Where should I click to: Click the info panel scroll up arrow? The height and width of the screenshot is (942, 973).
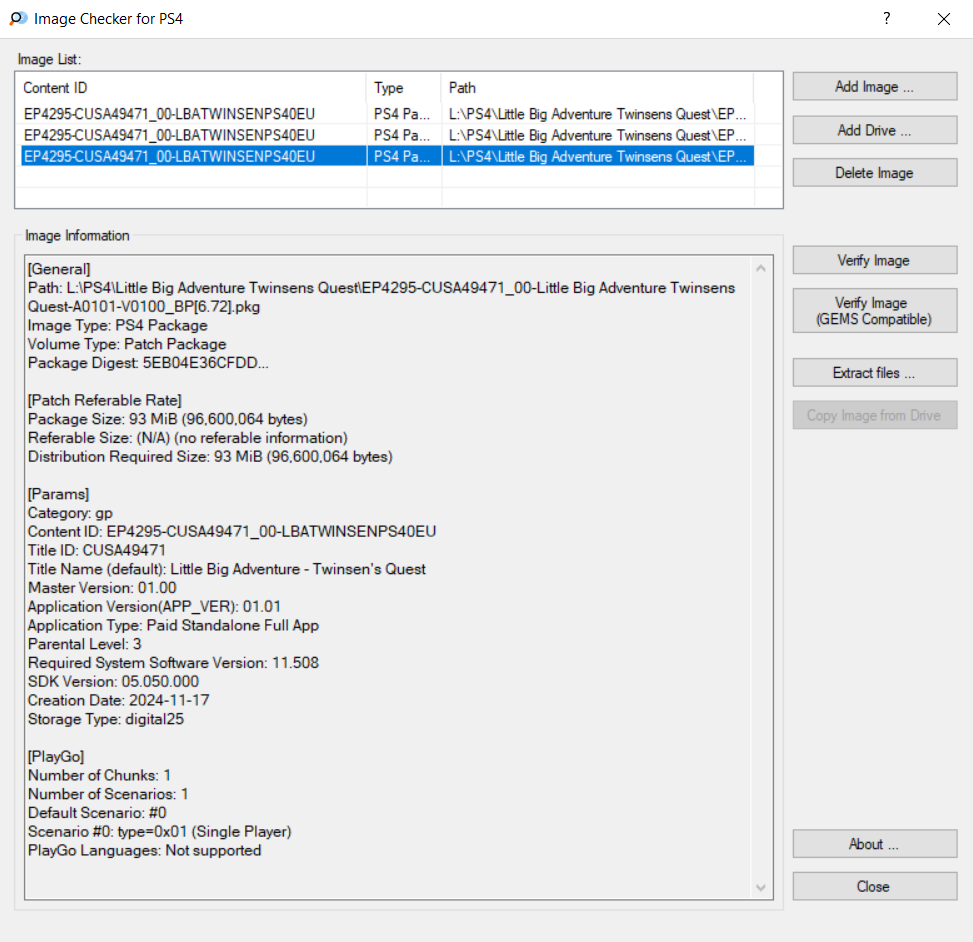761,268
